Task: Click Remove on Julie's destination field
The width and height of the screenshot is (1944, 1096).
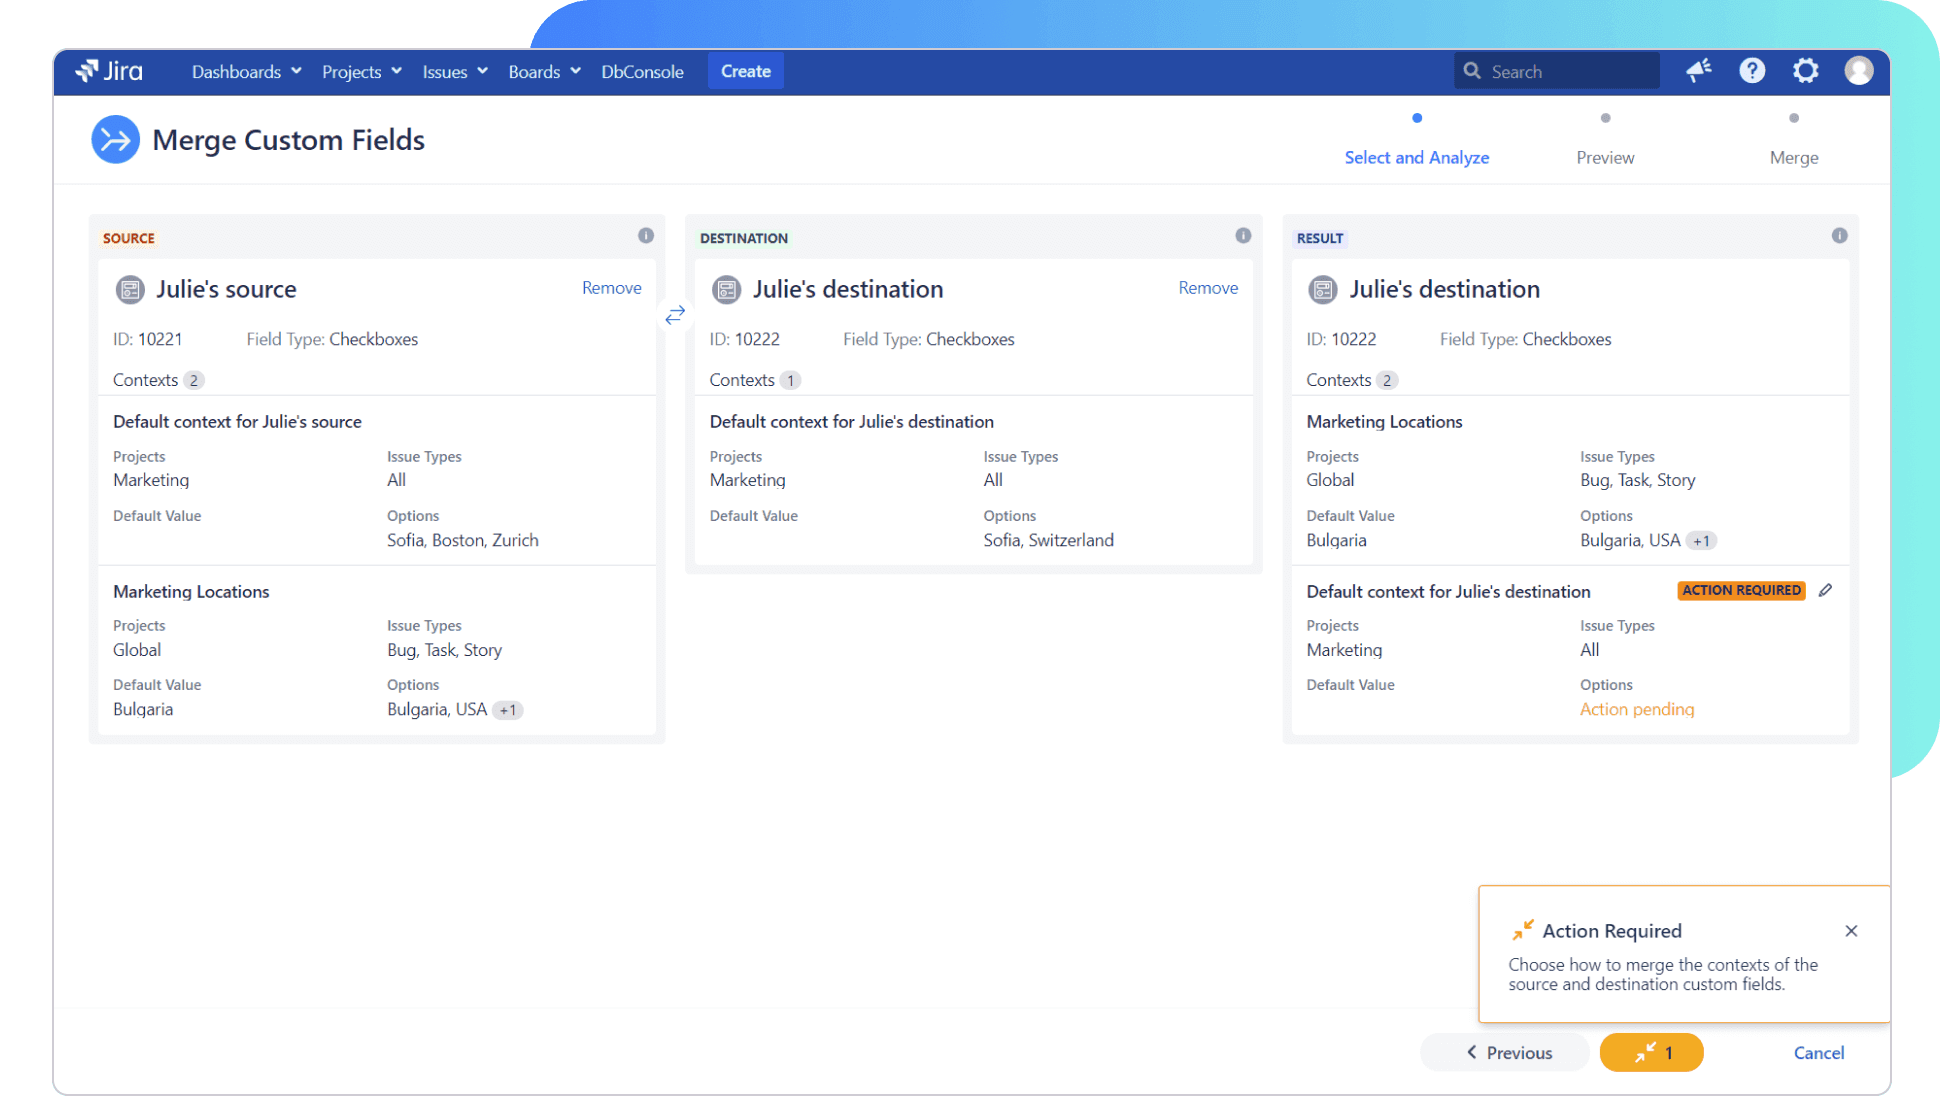Action: (1207, 287)
